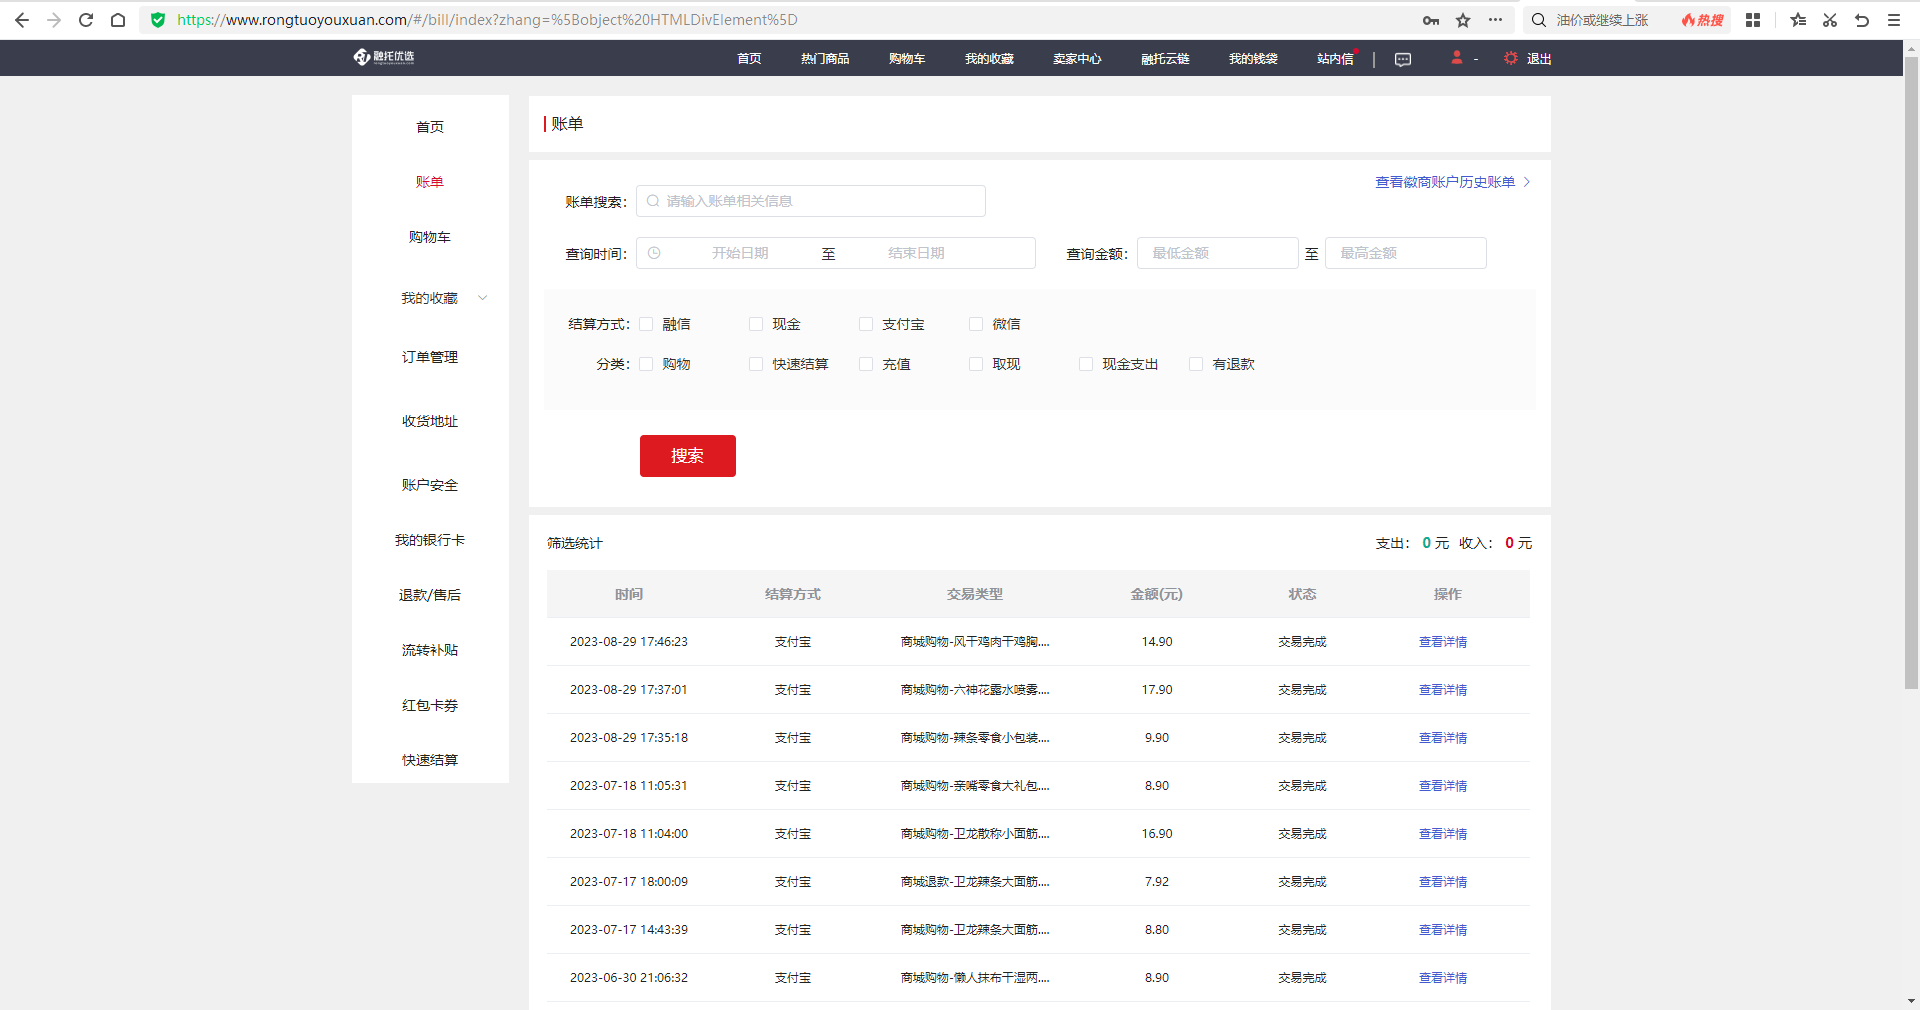Click the red 搜索 button
The width and height of the screenshot is (1920, 1010).
pyautogui.click(x=688, y=456)
